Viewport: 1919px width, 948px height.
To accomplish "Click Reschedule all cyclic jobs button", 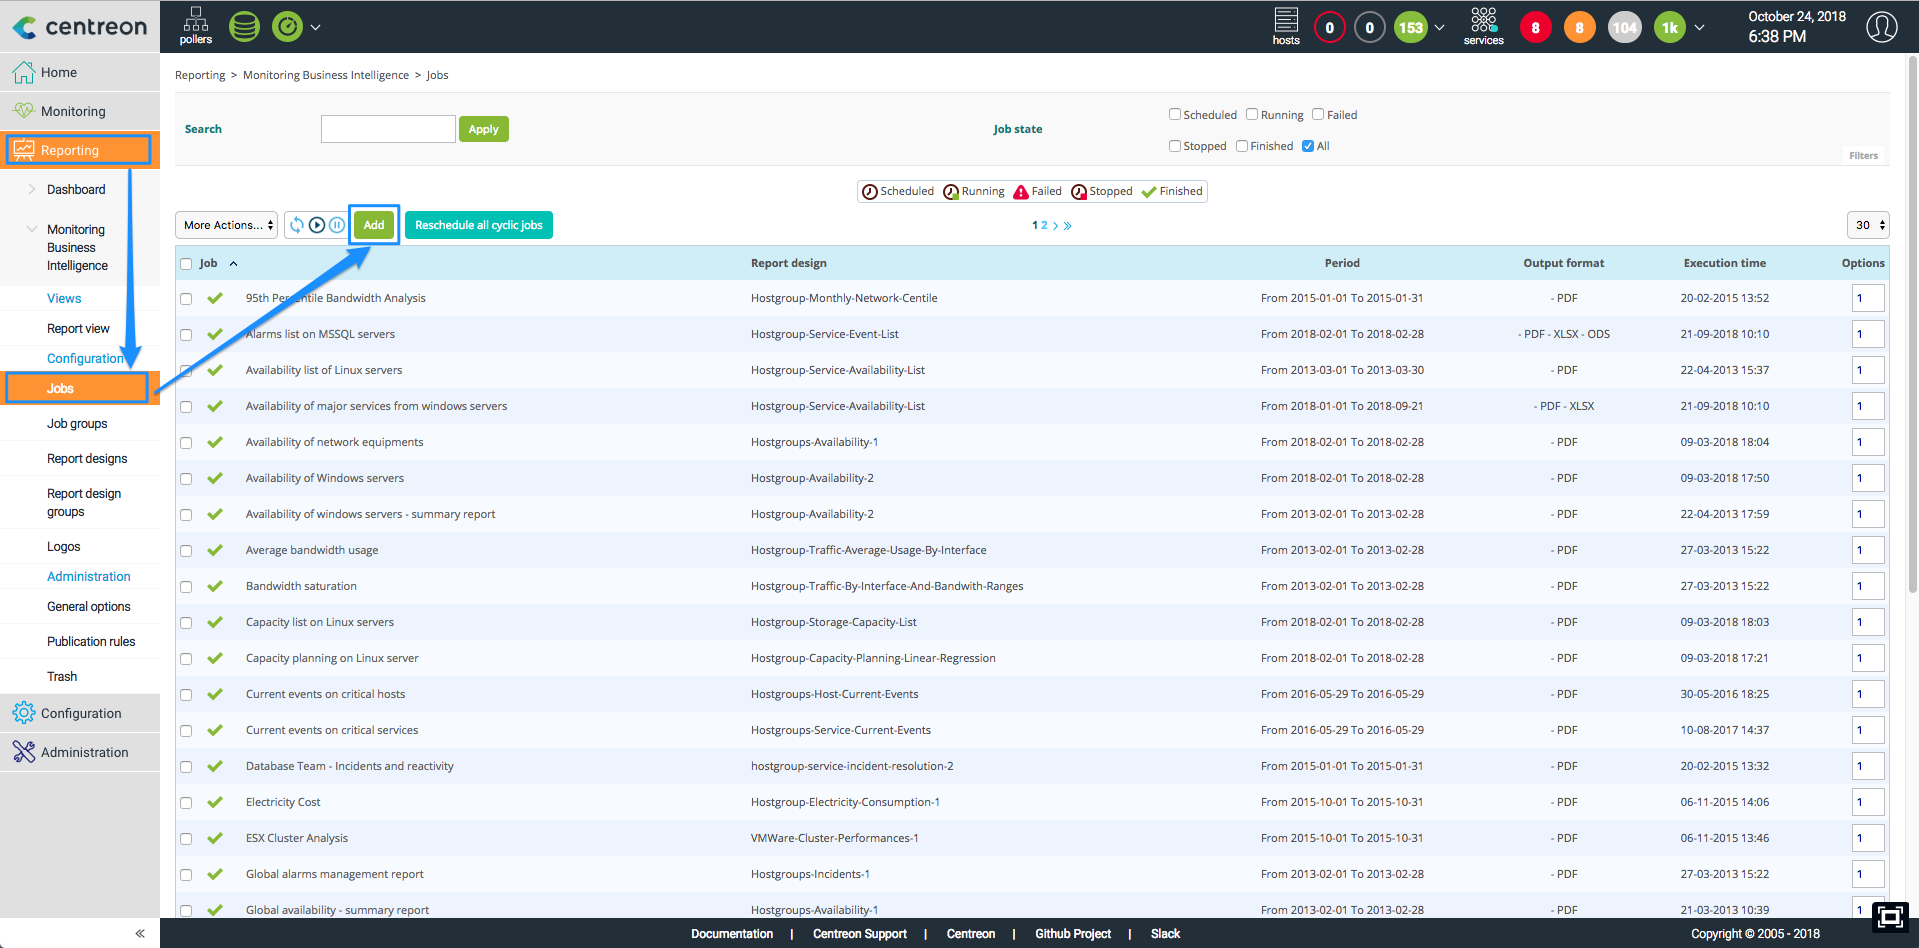I will click(x=478, y=225).
